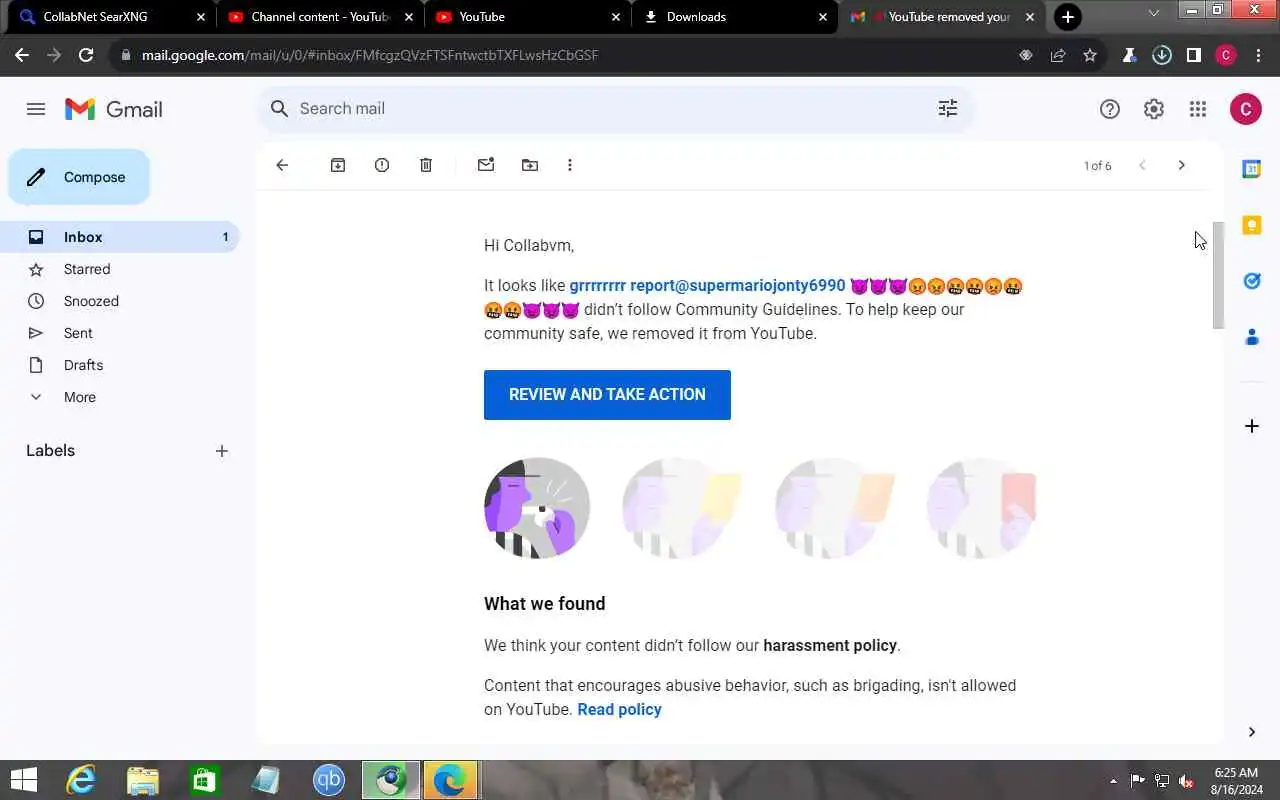This screenshot has width=1280, height=800.
Task: Open Gmail Support help icon
Action: click(x=1110, y=109)
